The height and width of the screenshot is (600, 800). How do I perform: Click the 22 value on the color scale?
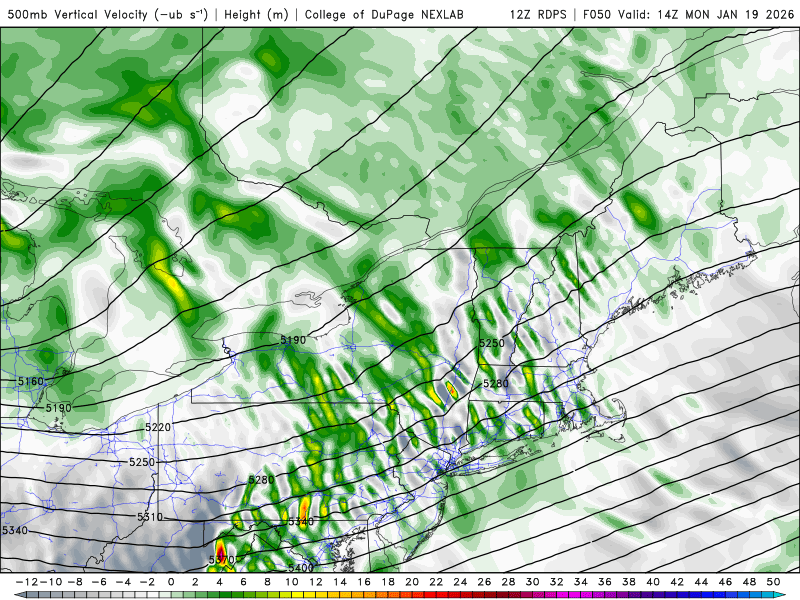(436, 582)
